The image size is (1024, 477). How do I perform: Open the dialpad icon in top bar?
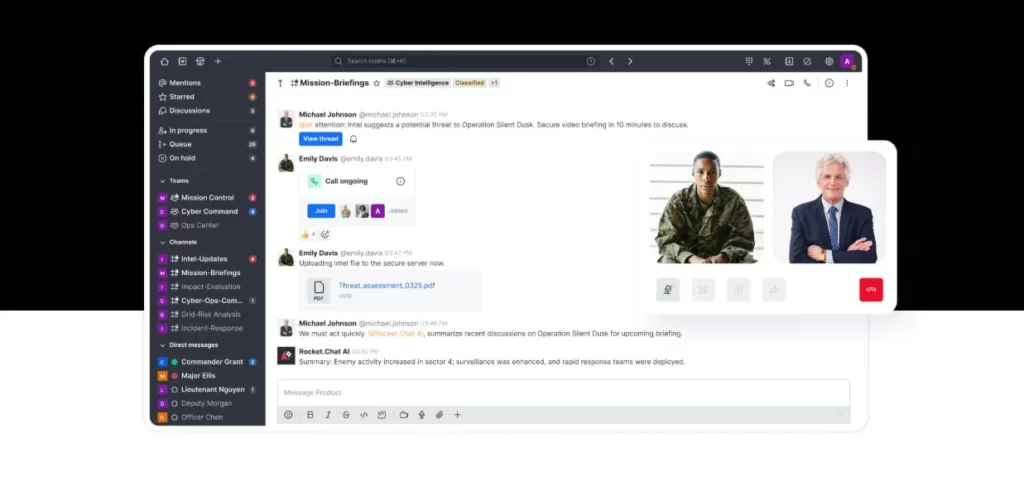coord(749,61)
